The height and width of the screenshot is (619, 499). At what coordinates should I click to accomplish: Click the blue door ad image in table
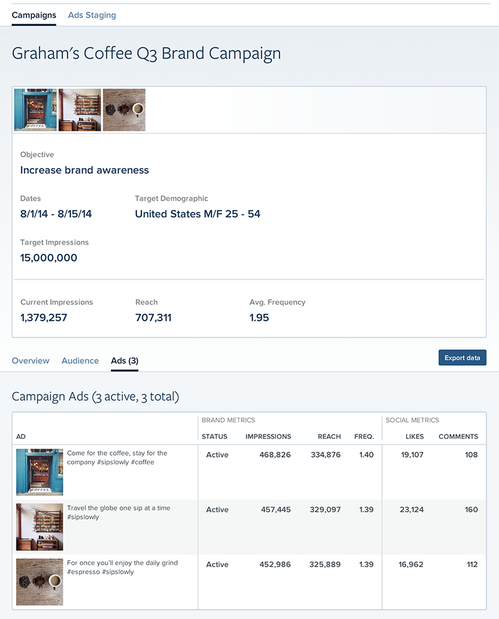[x=39, y=472]
